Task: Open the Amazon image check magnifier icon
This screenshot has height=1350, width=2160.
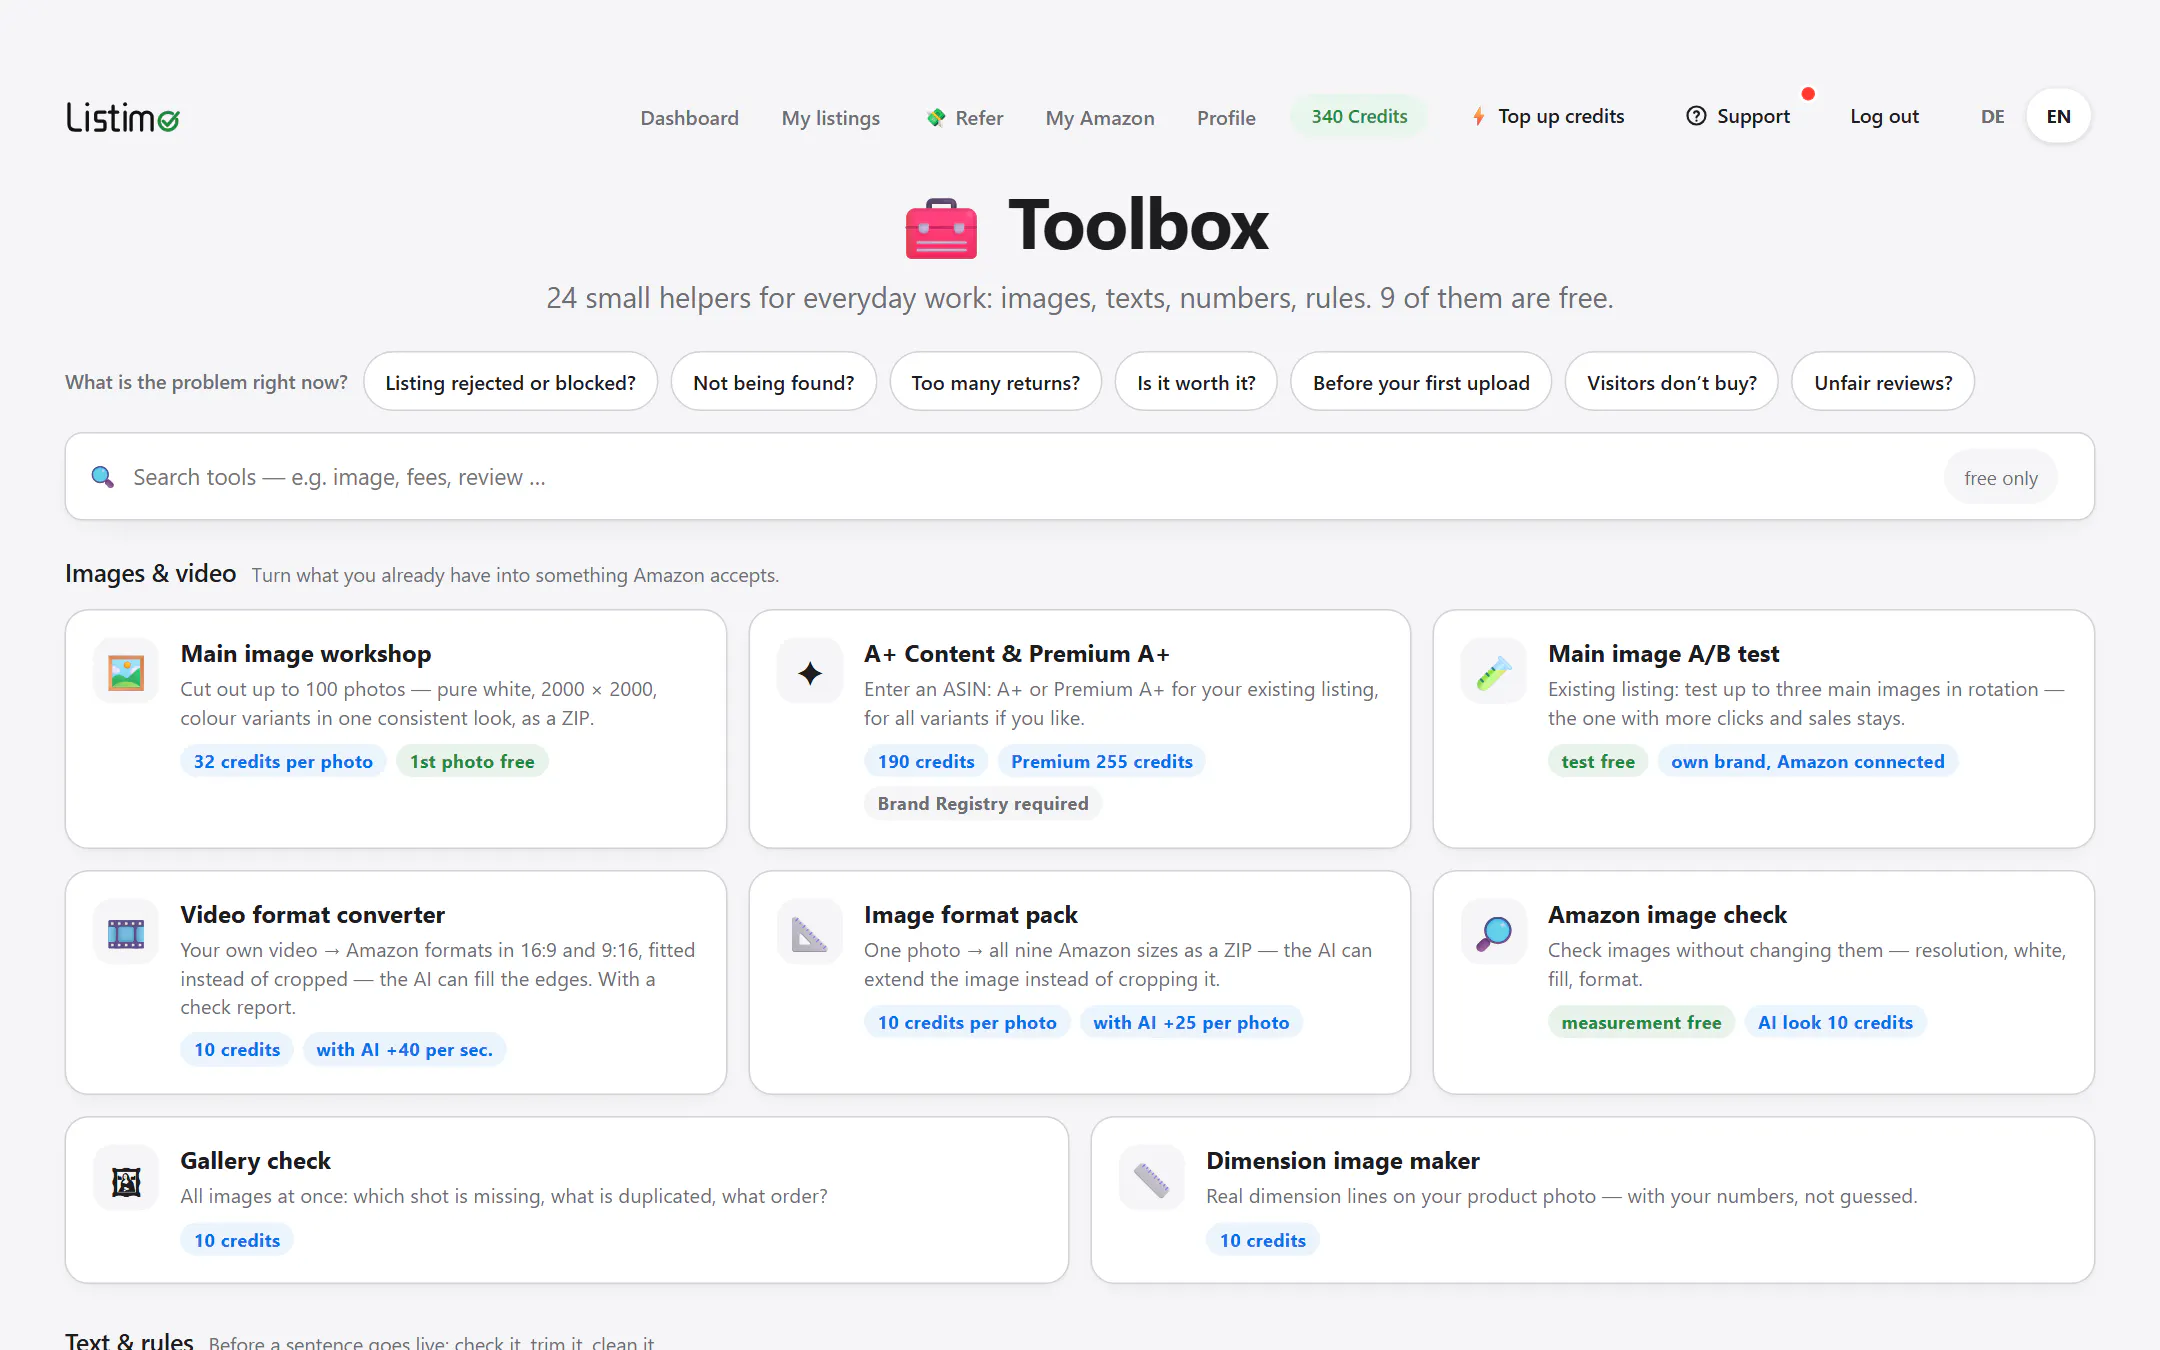Action: 1494,933
